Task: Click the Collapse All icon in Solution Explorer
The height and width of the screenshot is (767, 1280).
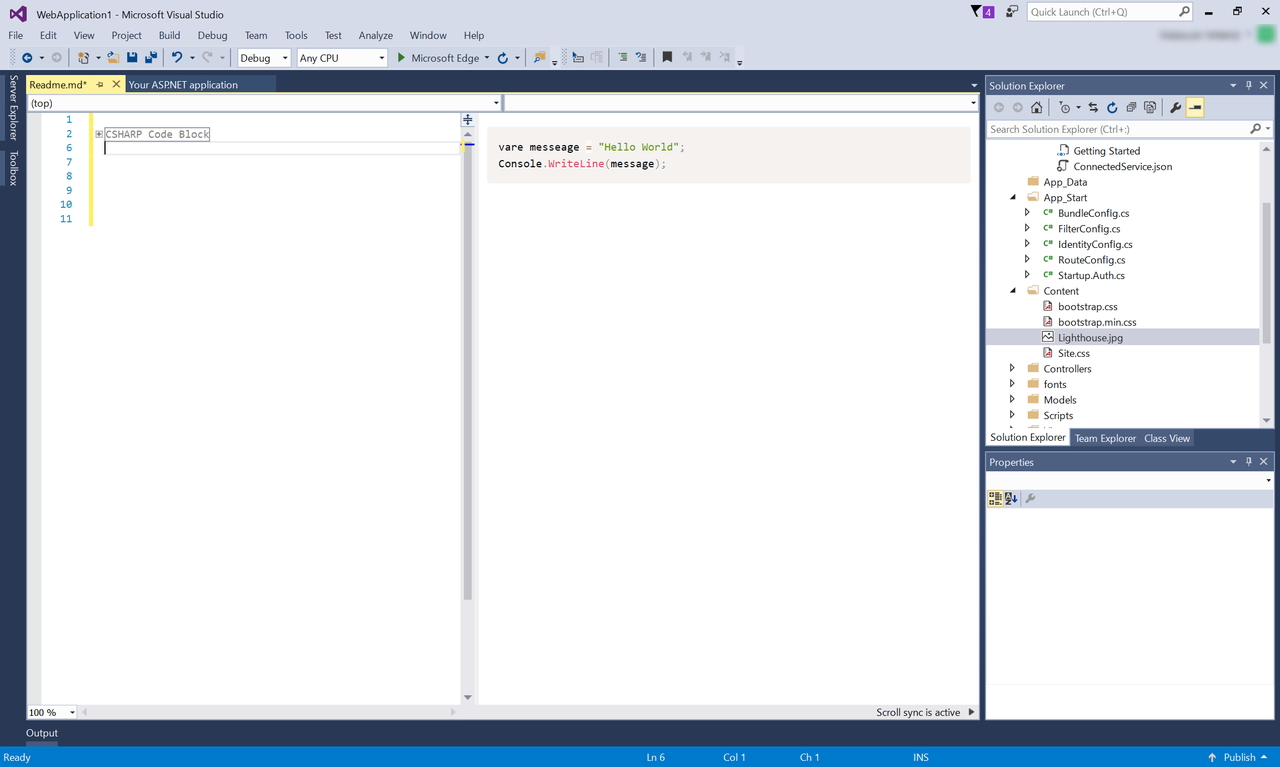Action: point(1131,108)
